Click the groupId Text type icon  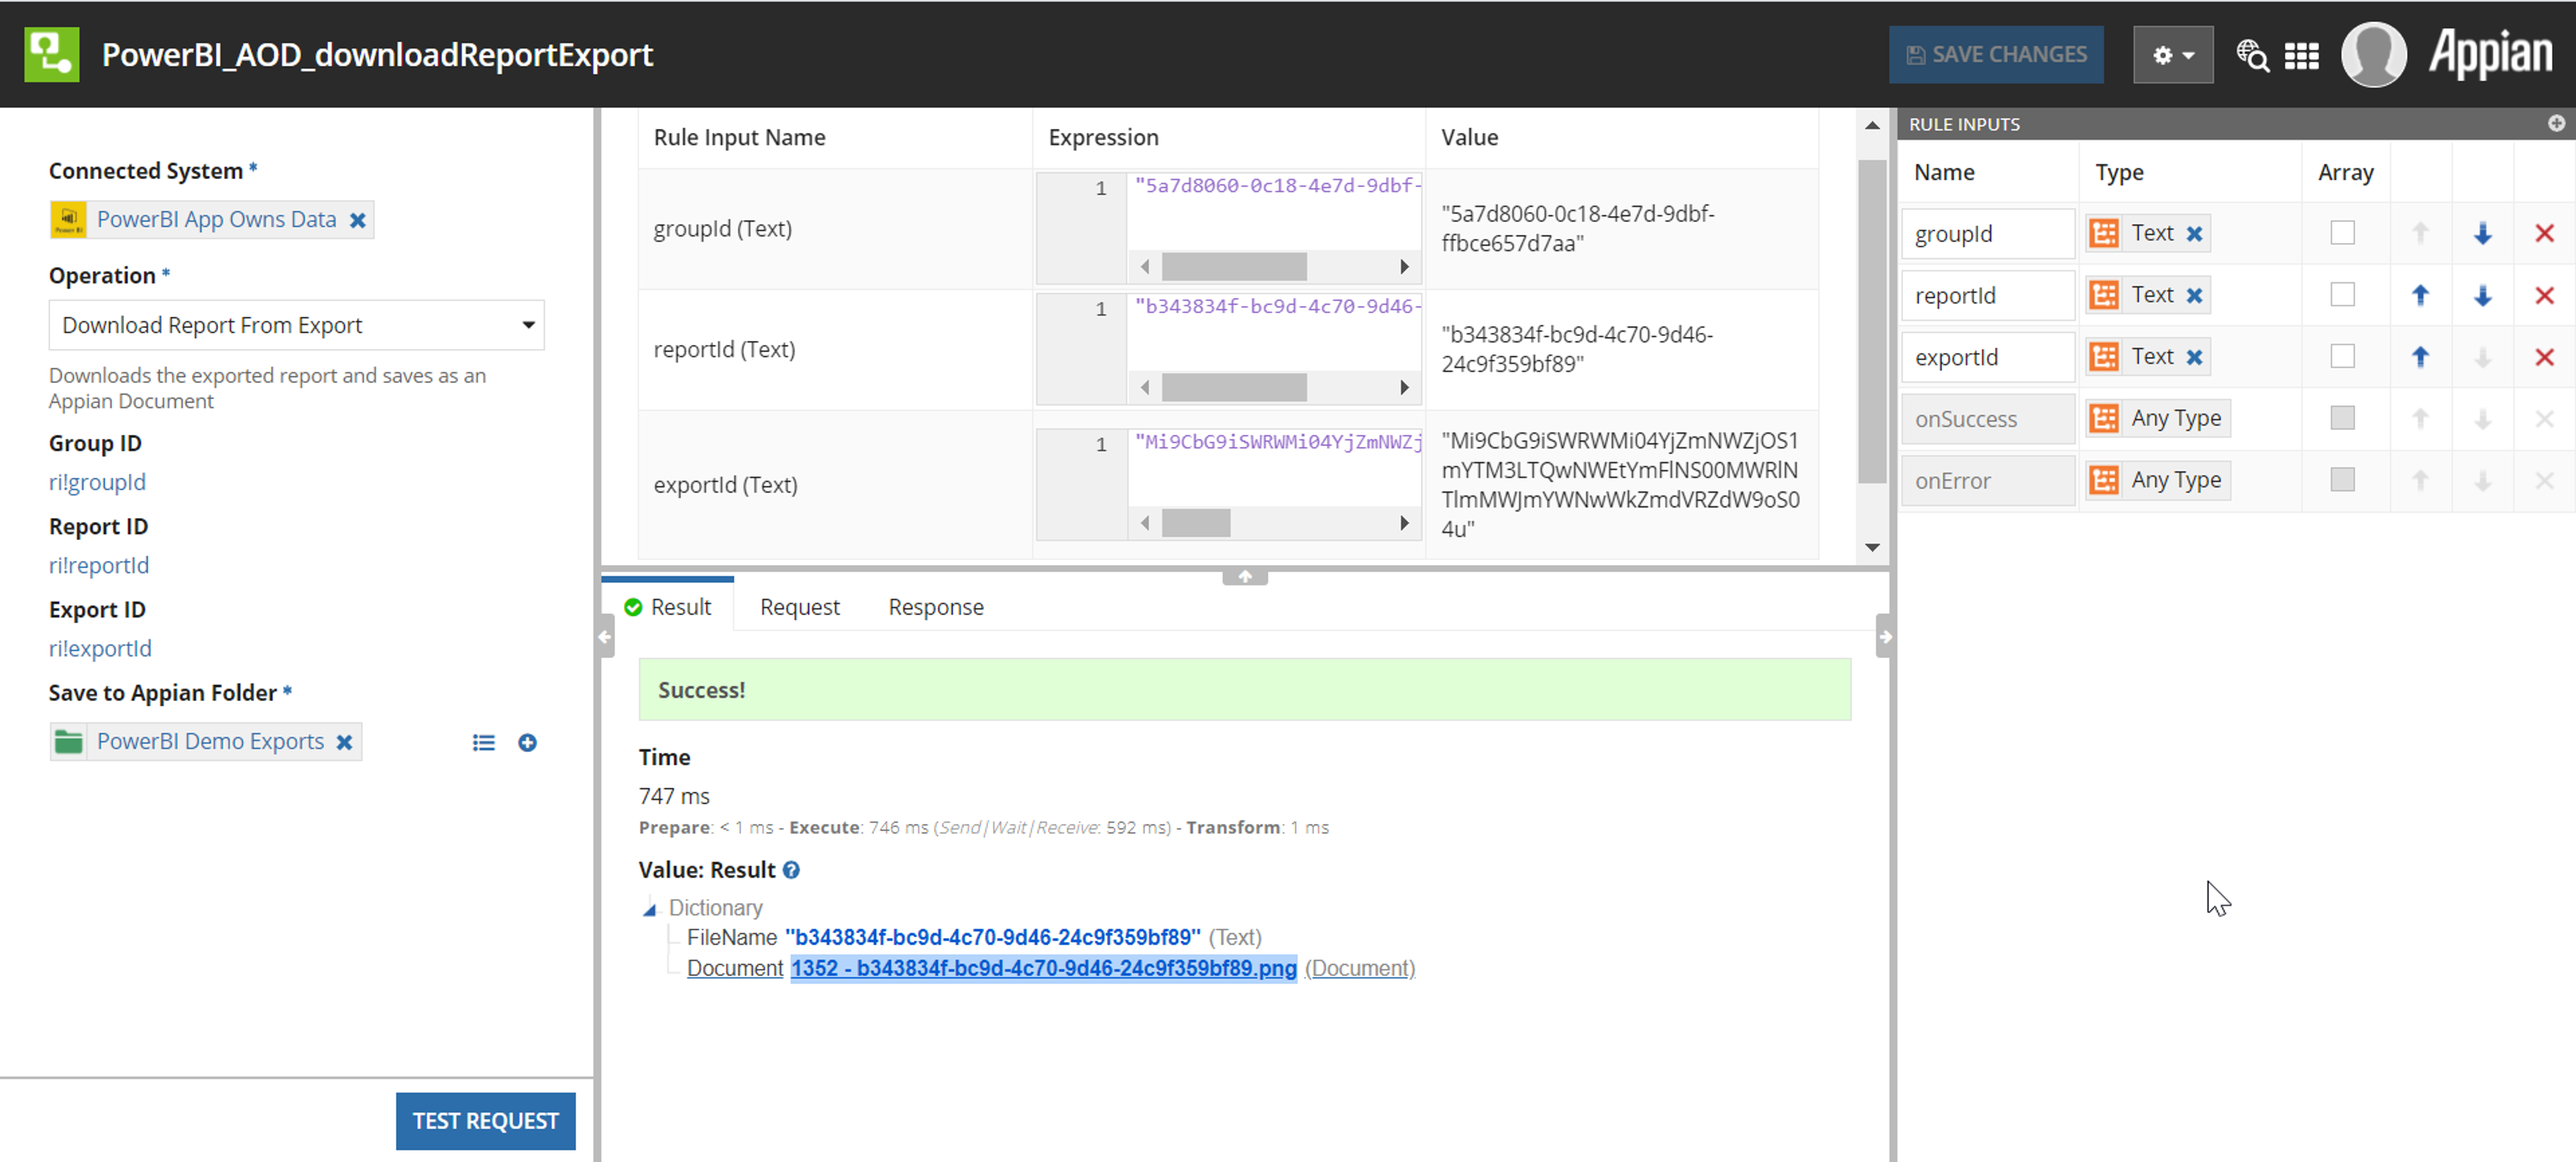click(x=2104, y=233)
